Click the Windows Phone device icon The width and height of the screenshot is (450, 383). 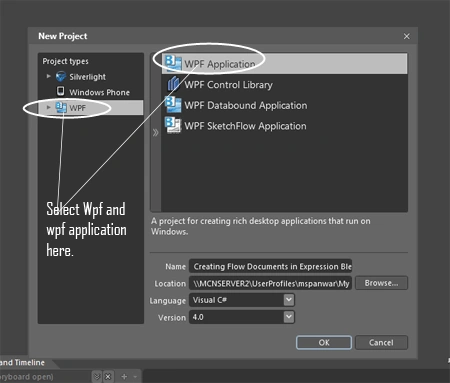tap(61, 91)
